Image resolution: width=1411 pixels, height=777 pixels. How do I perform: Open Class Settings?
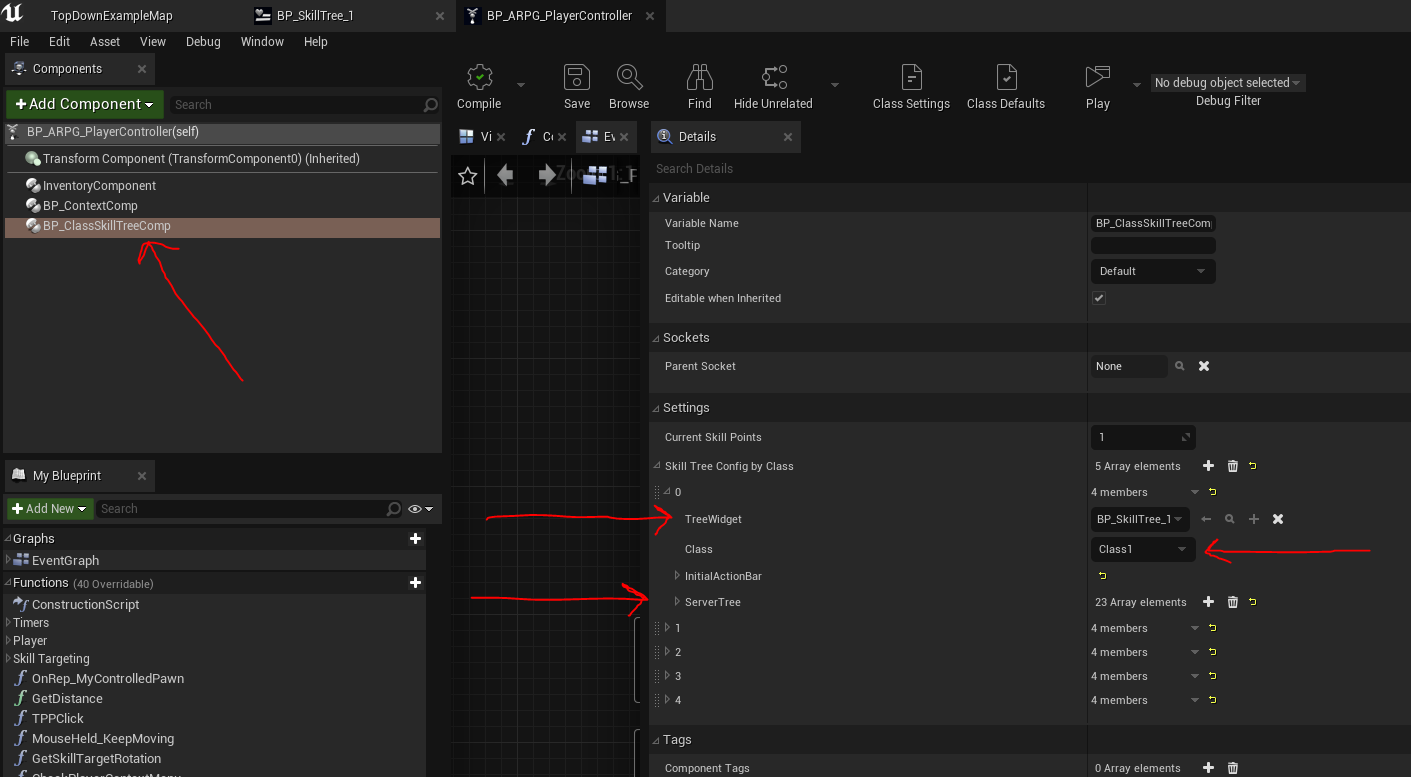click(x=911, y=87)
